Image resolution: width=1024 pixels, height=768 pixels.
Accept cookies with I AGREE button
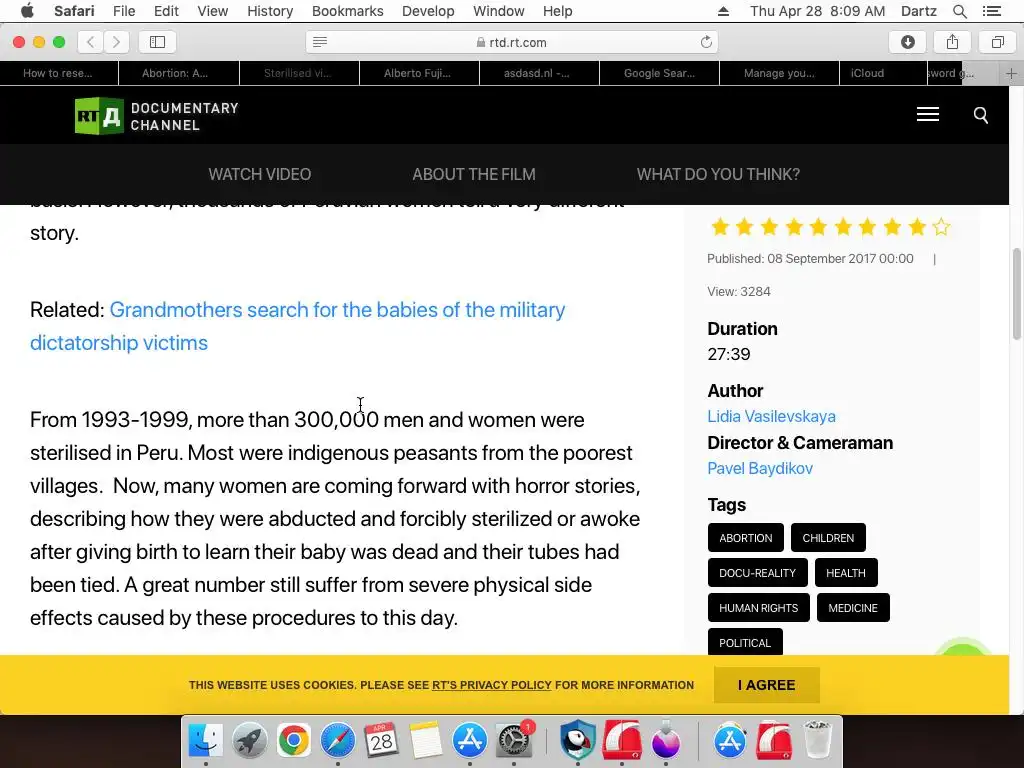[x=767, y=685]
